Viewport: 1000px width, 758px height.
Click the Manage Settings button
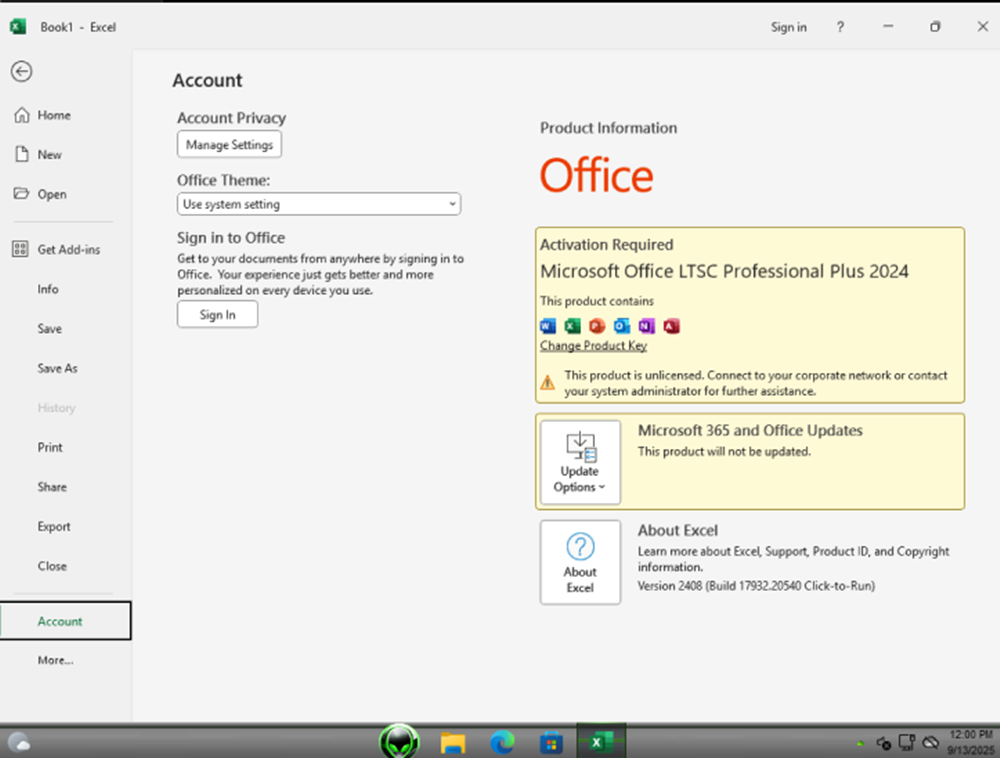click(x=229, y=145)
